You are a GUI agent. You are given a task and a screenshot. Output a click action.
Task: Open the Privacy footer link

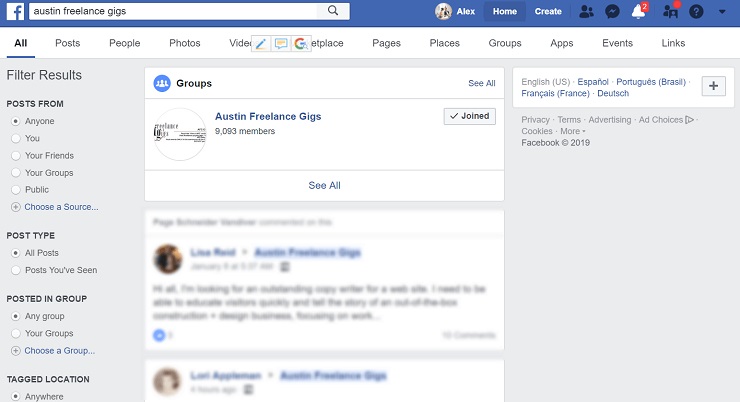coord(535,120)
